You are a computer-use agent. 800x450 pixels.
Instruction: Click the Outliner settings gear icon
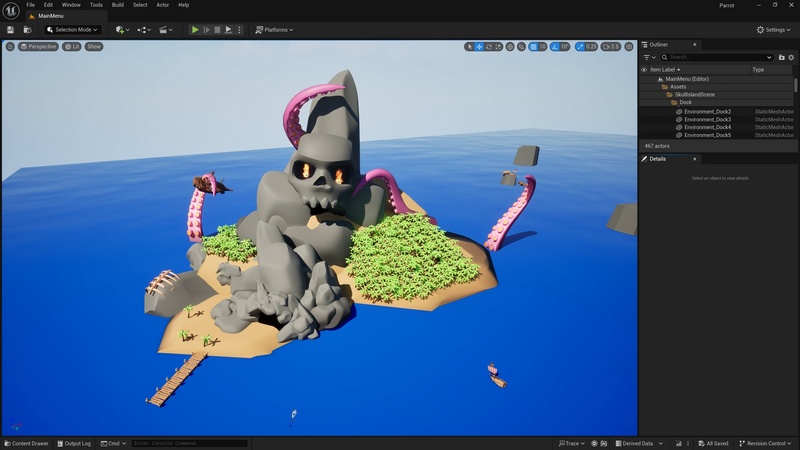pos(792,57)
